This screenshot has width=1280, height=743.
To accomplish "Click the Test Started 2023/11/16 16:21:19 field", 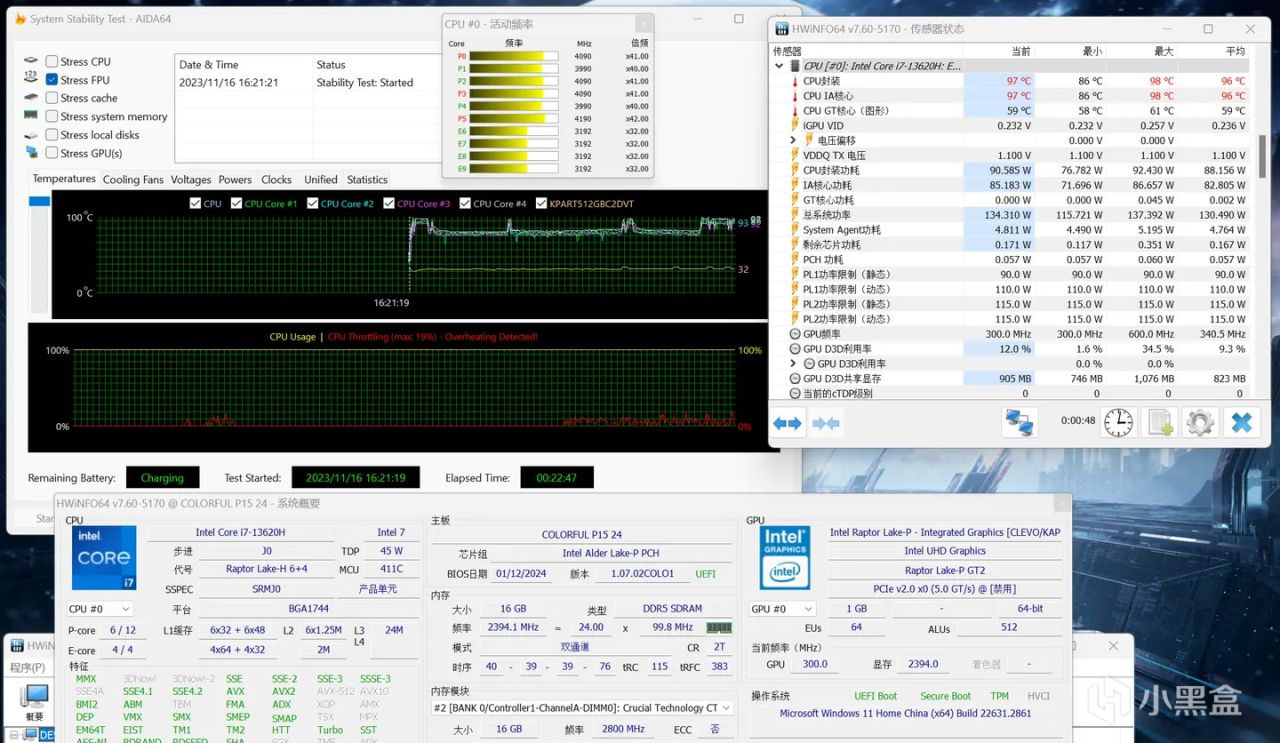I will click(x=356, y=478).
